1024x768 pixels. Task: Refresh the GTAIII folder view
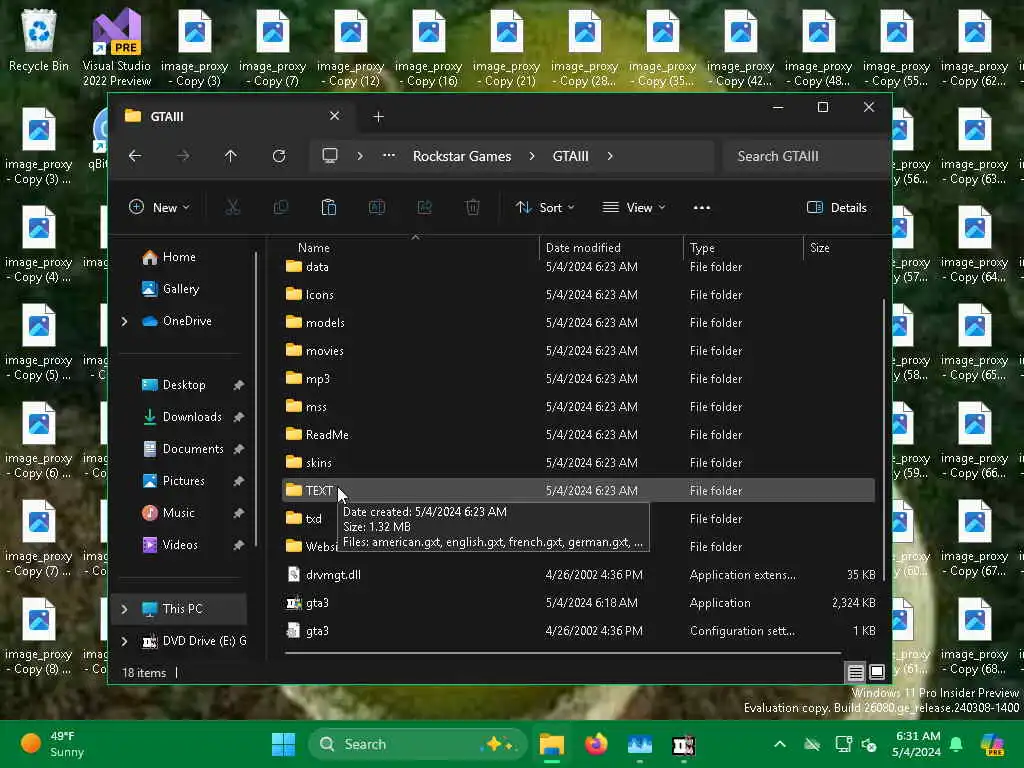click(x=279, y=156)
